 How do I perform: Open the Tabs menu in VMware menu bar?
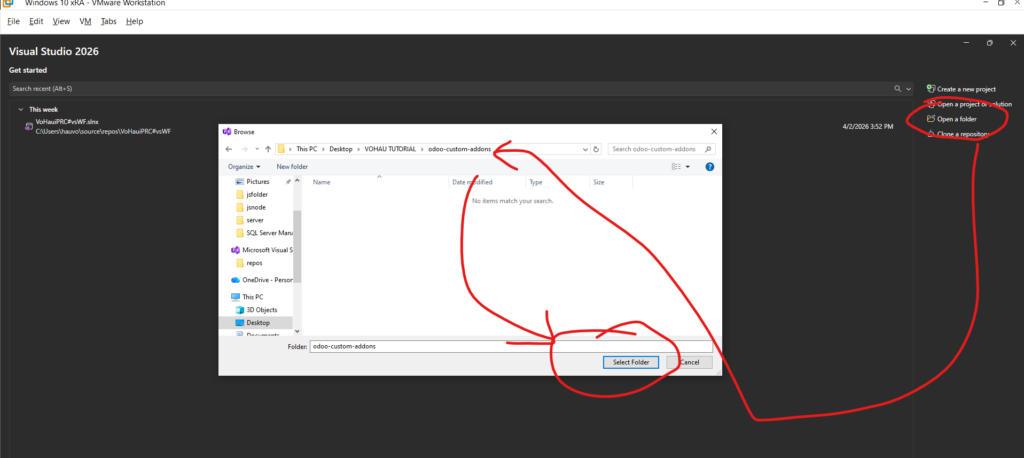point(108,21)
